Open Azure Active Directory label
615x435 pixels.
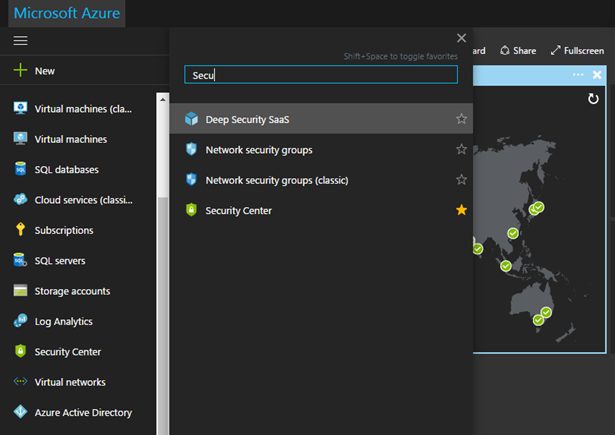click(83, 413)
